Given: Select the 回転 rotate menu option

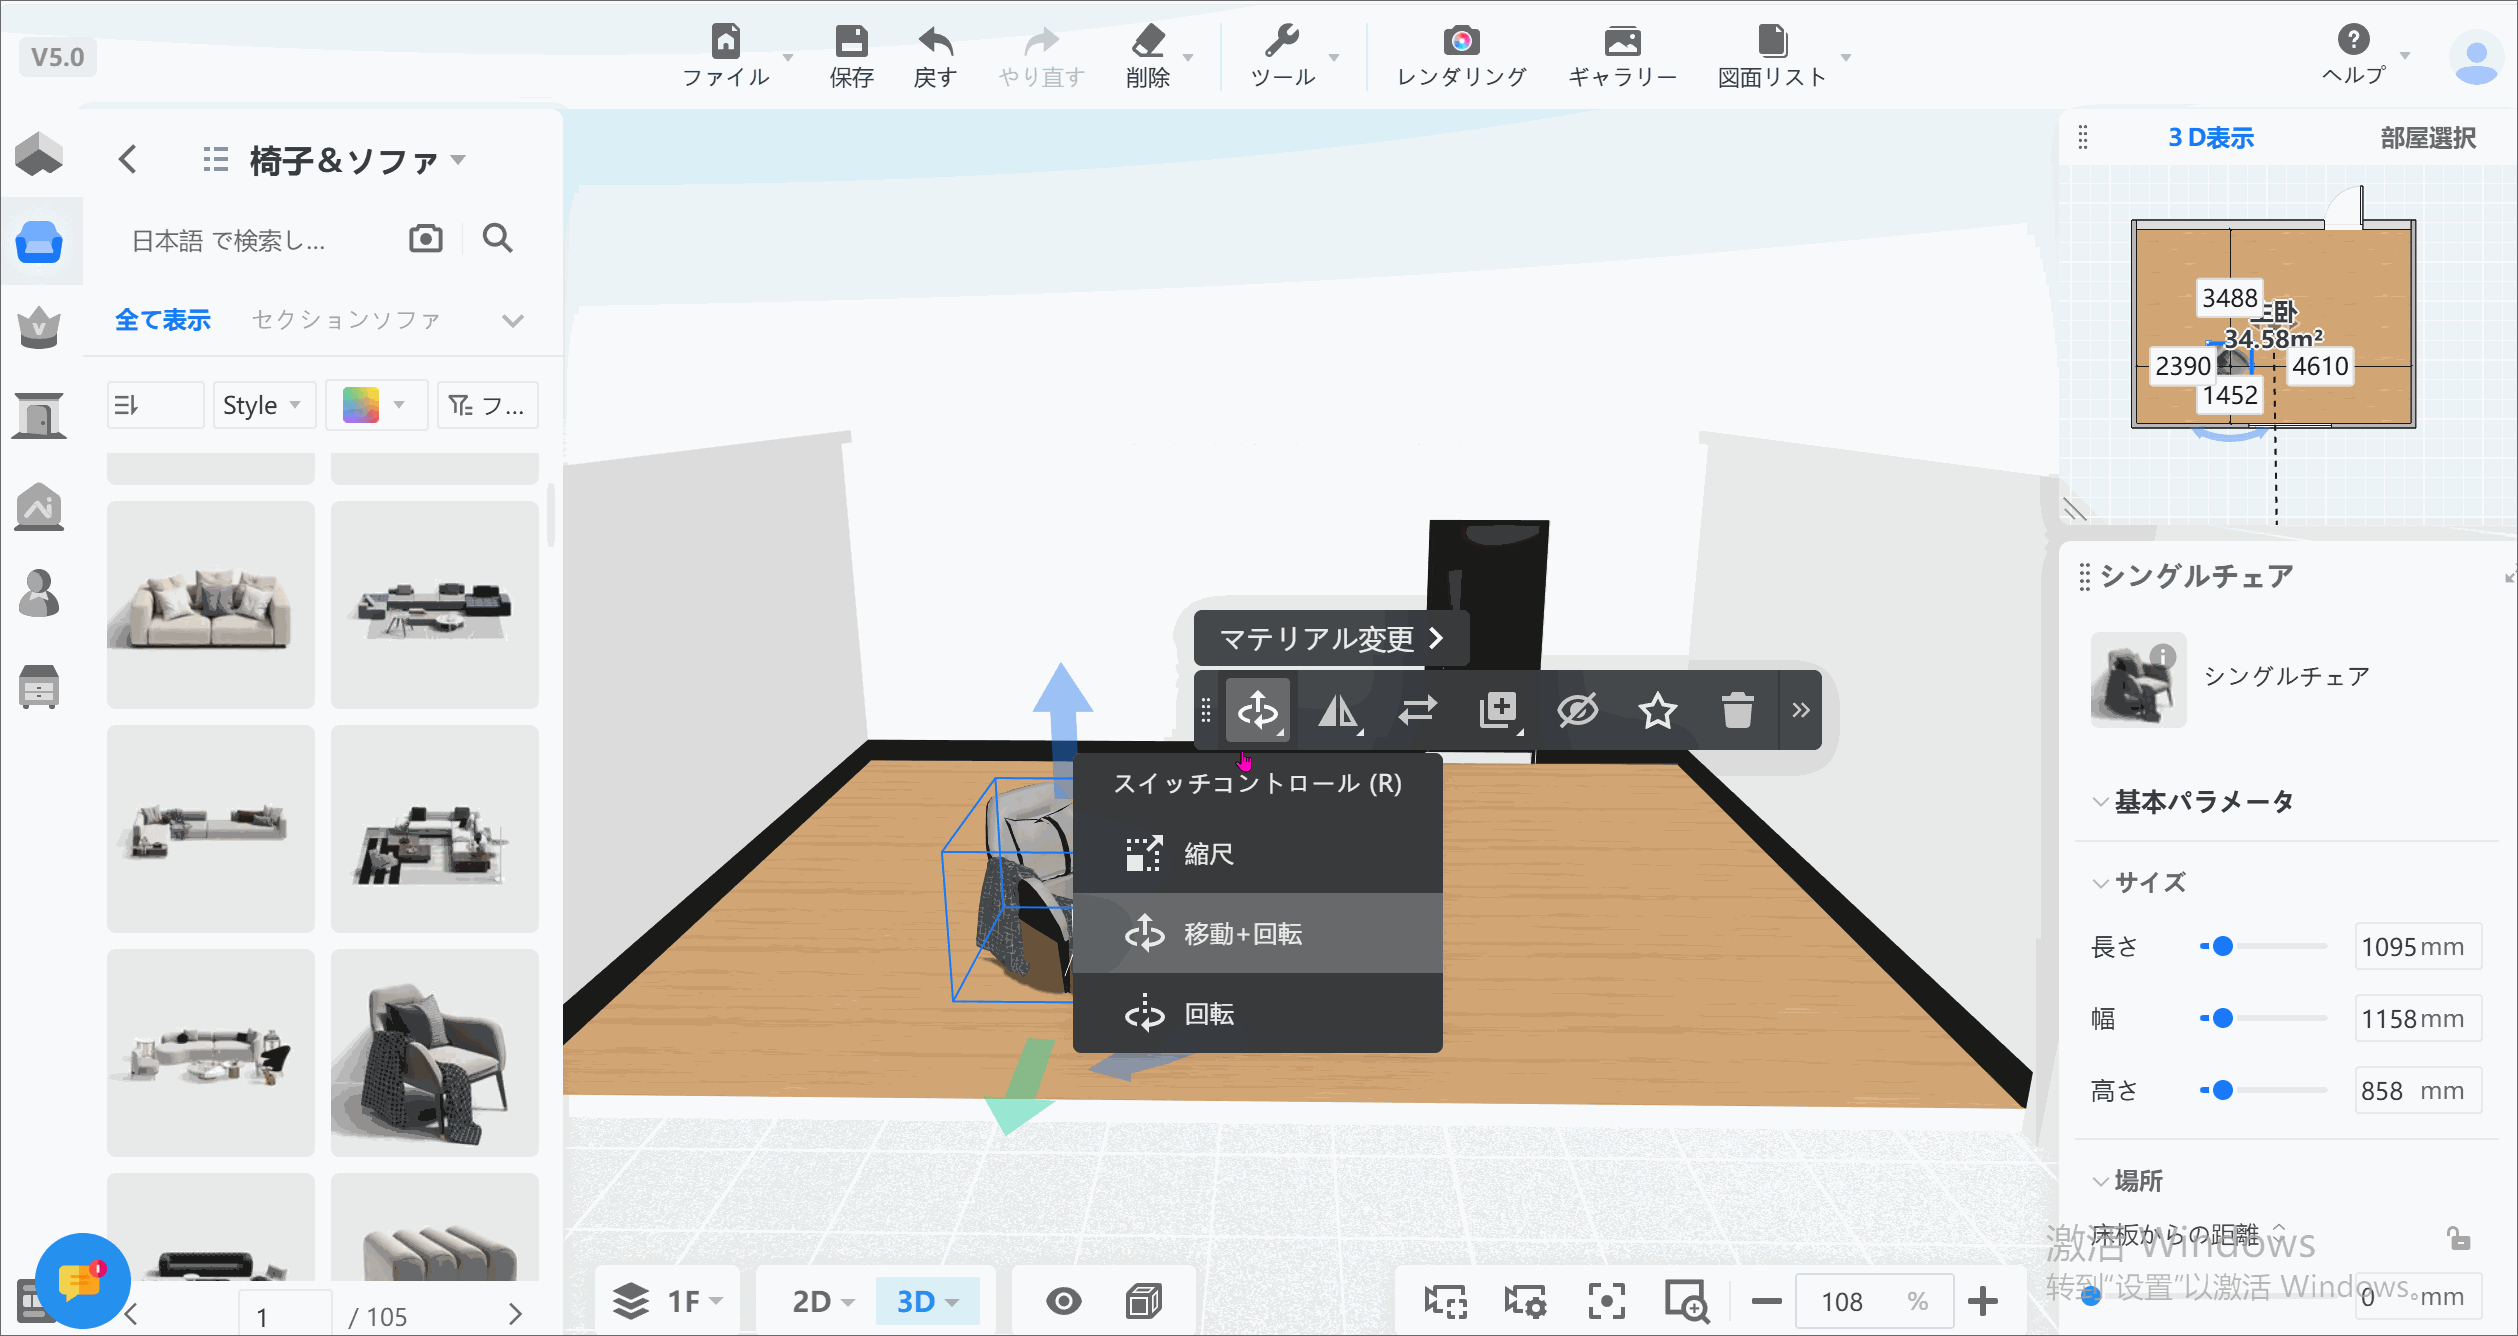Looking at the screenshot, I should (x=1258, y=1013).
